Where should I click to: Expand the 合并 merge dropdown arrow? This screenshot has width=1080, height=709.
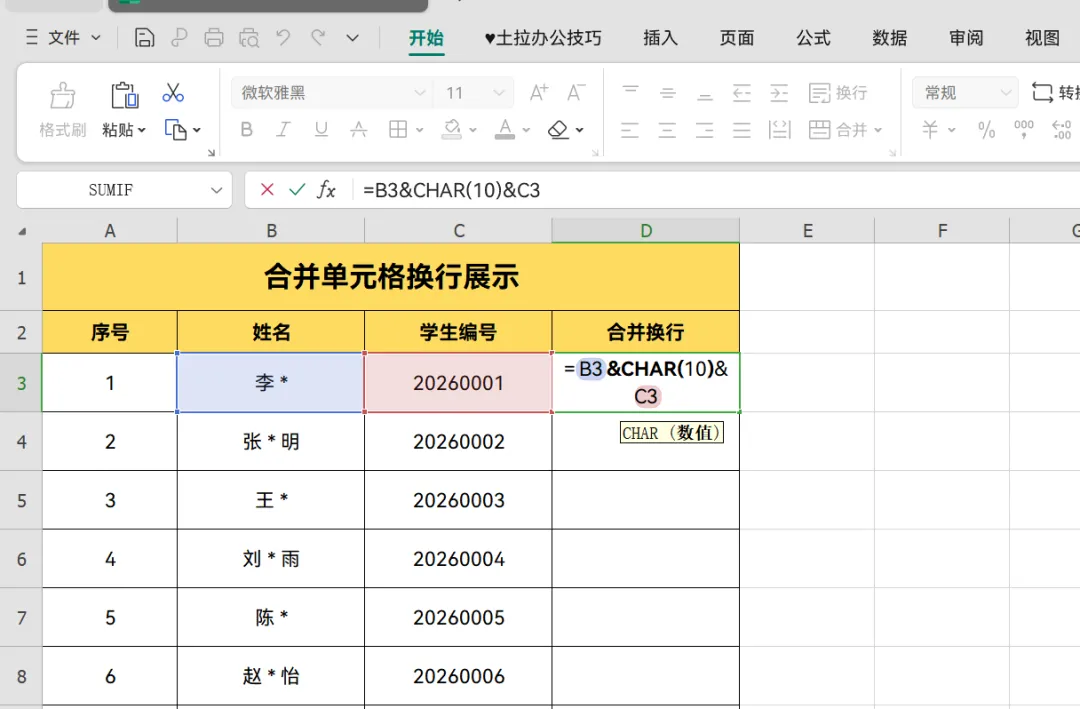(878, 130)
